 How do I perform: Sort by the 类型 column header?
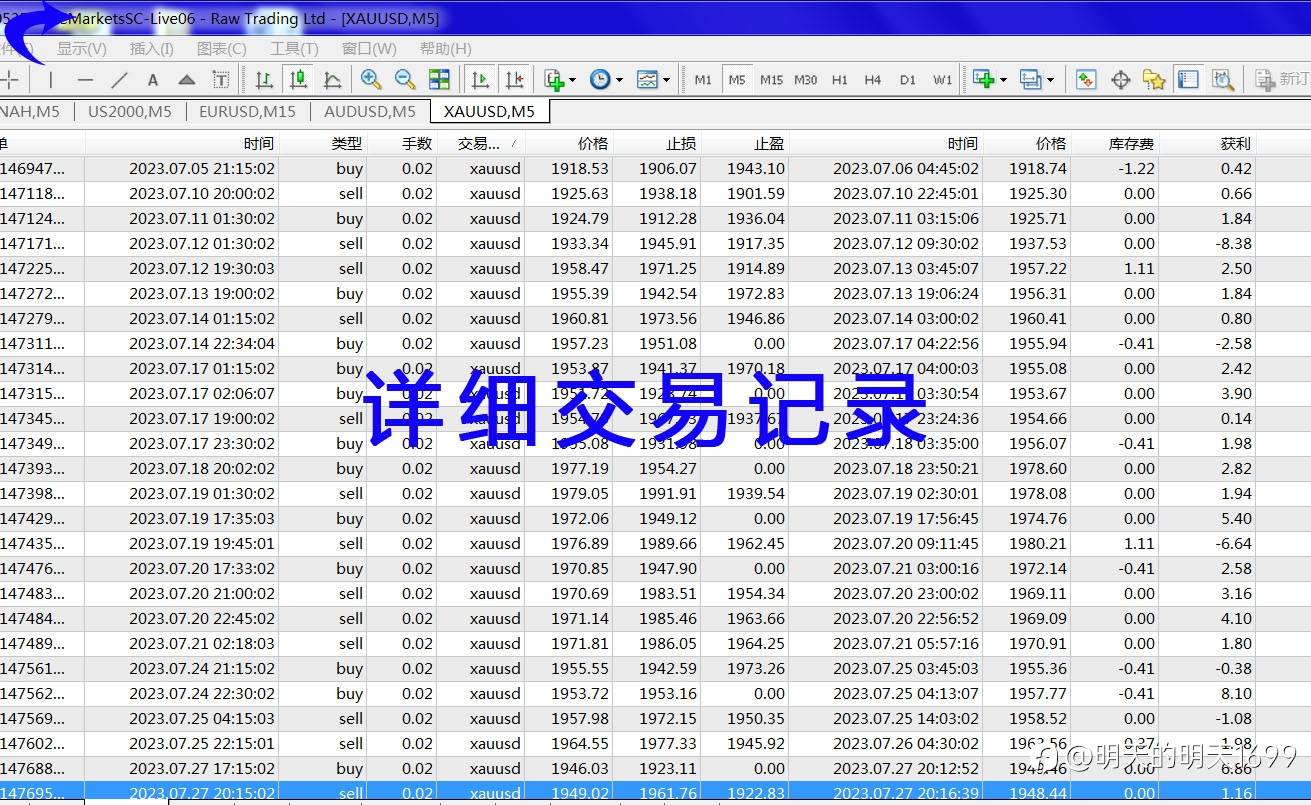pyautogui.click(x=322, y=144)
